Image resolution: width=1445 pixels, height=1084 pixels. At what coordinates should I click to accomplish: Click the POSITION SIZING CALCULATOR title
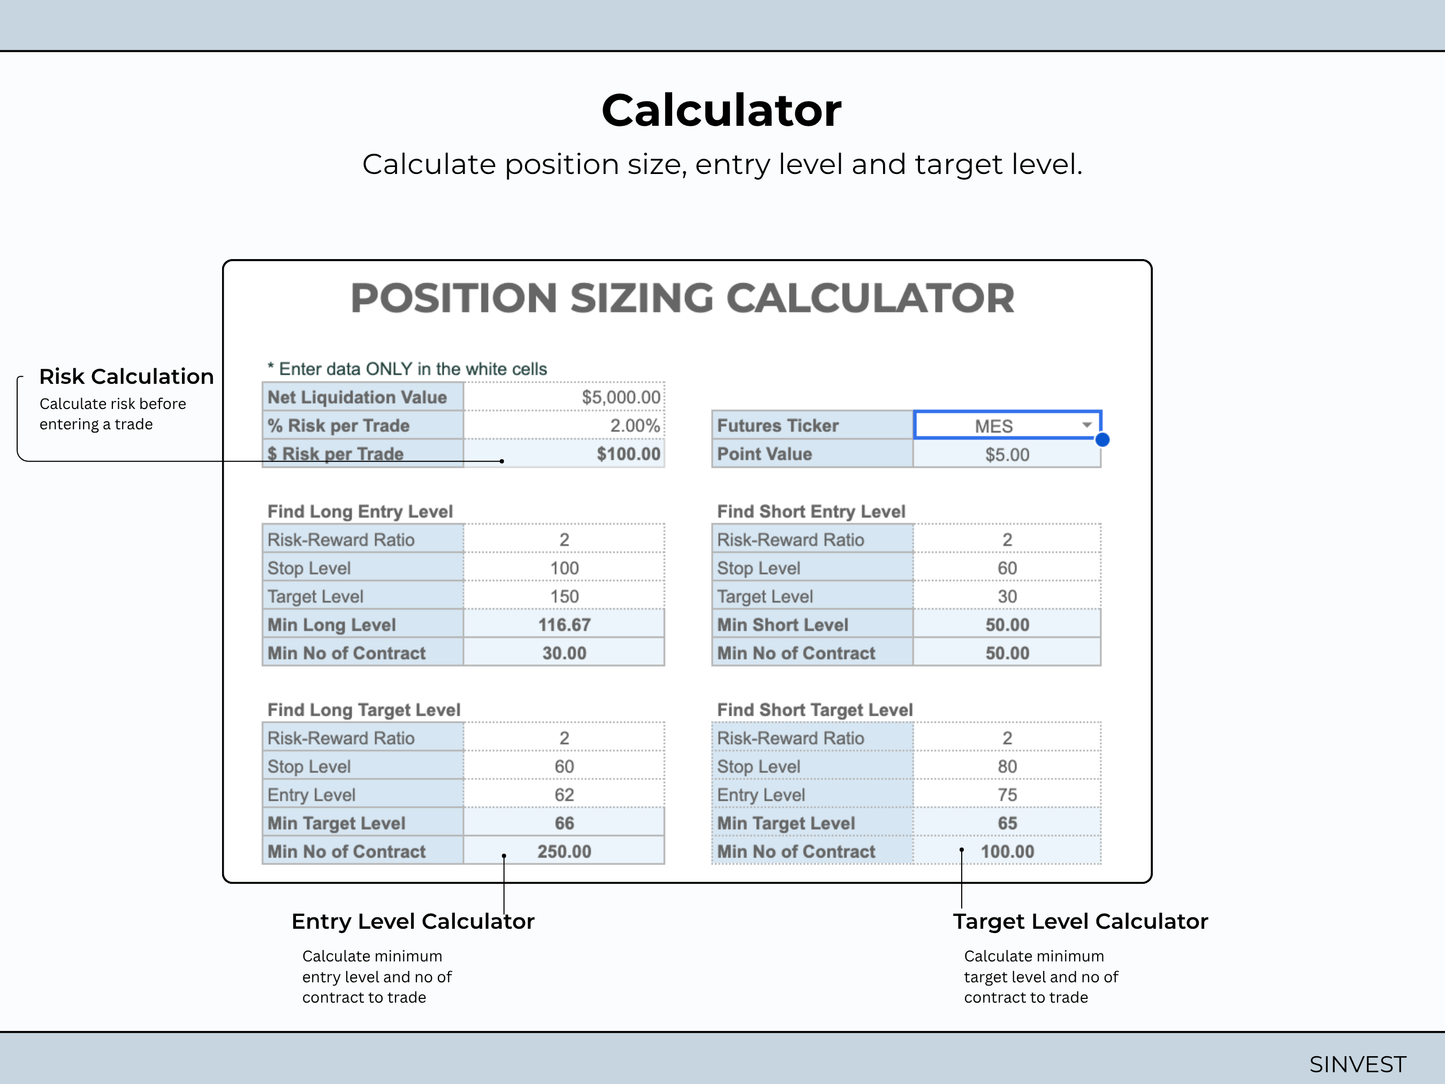coord(682,298)
